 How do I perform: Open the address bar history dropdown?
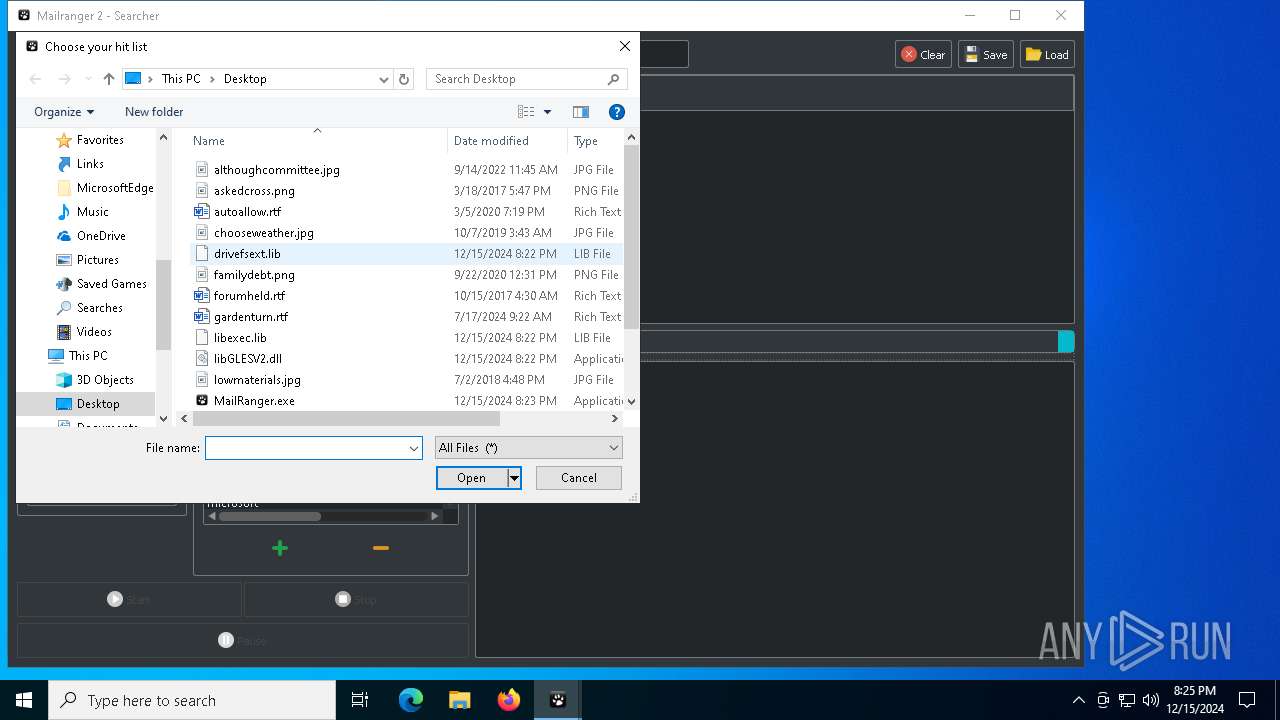[383, 79]
